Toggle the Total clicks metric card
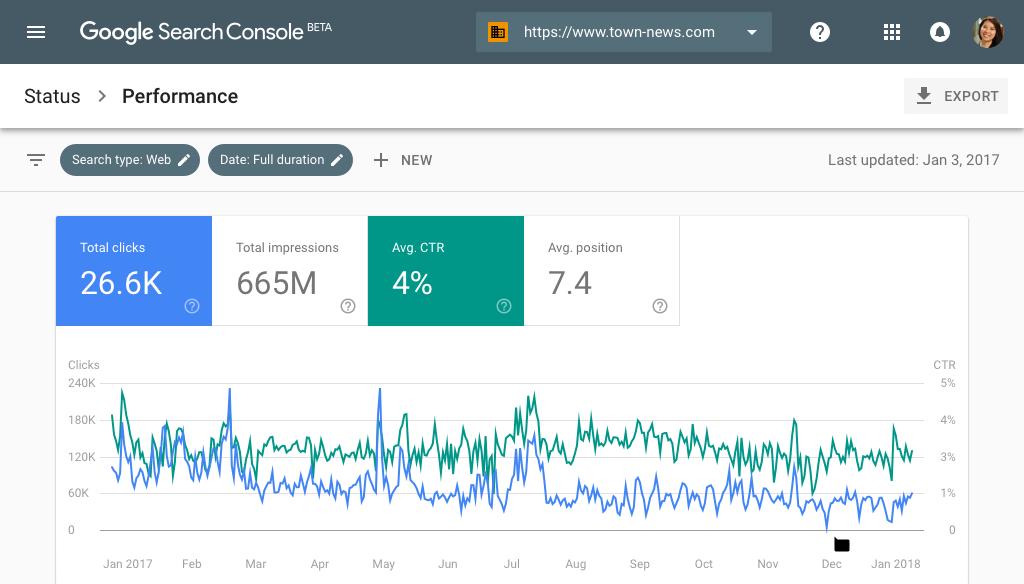 coord(134,270)
